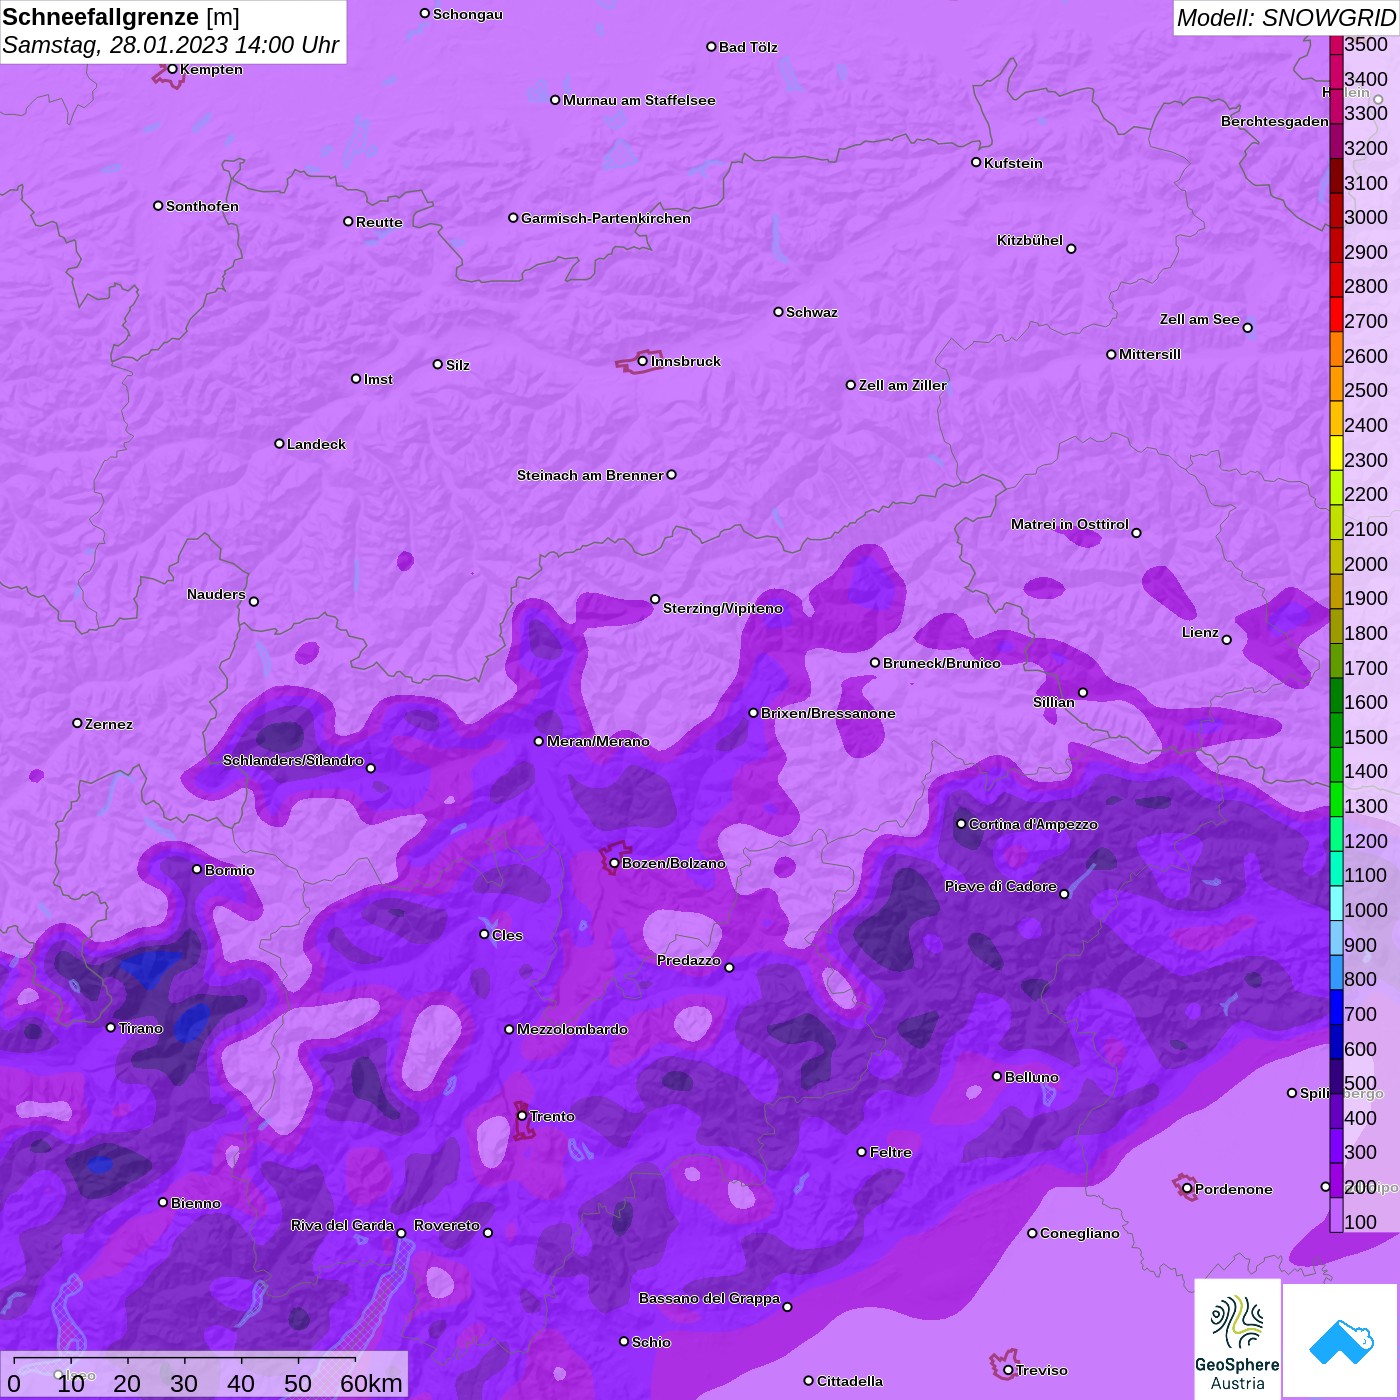Click the Kufstein location dot

coord(976,162)
